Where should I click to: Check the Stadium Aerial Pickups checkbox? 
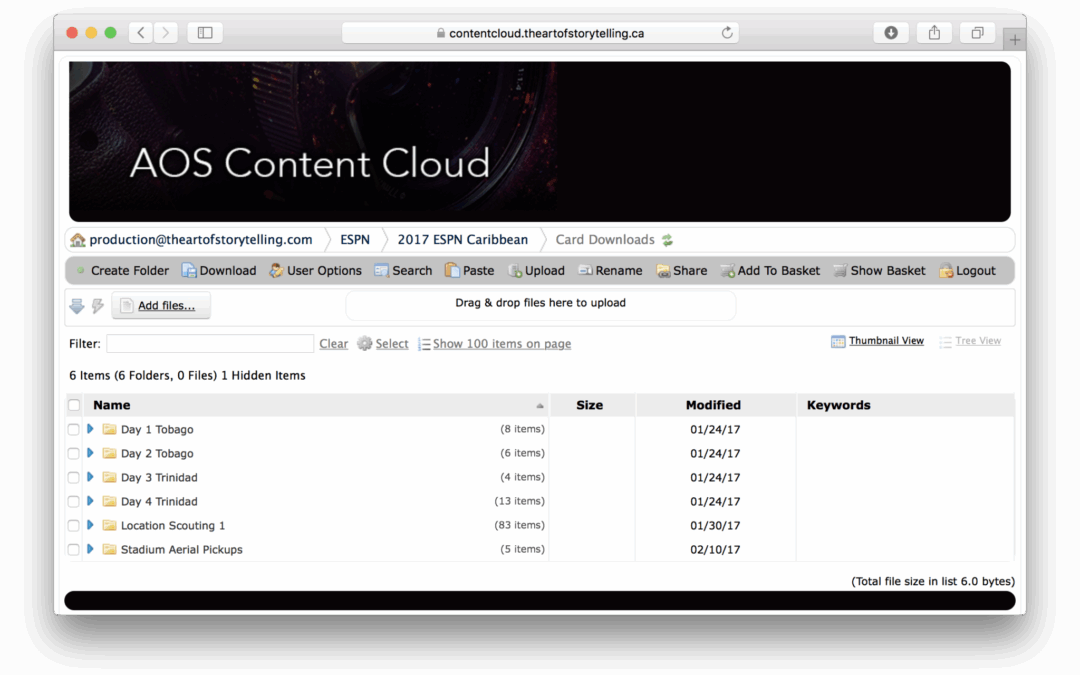coord(73,550)
